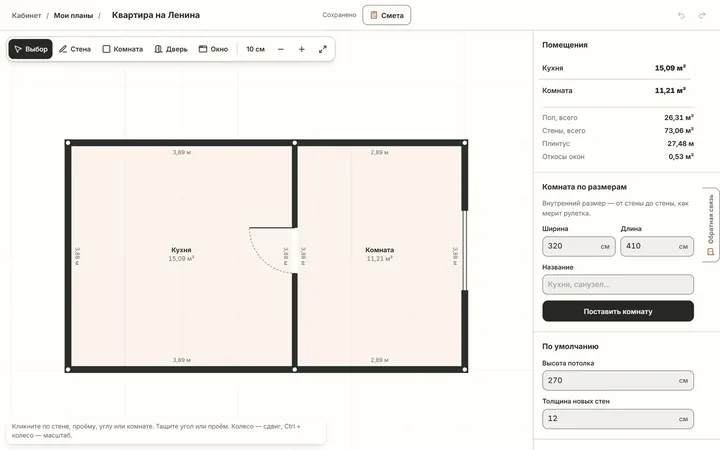
Task: Select the window opening on right wall
Action: 465,250
